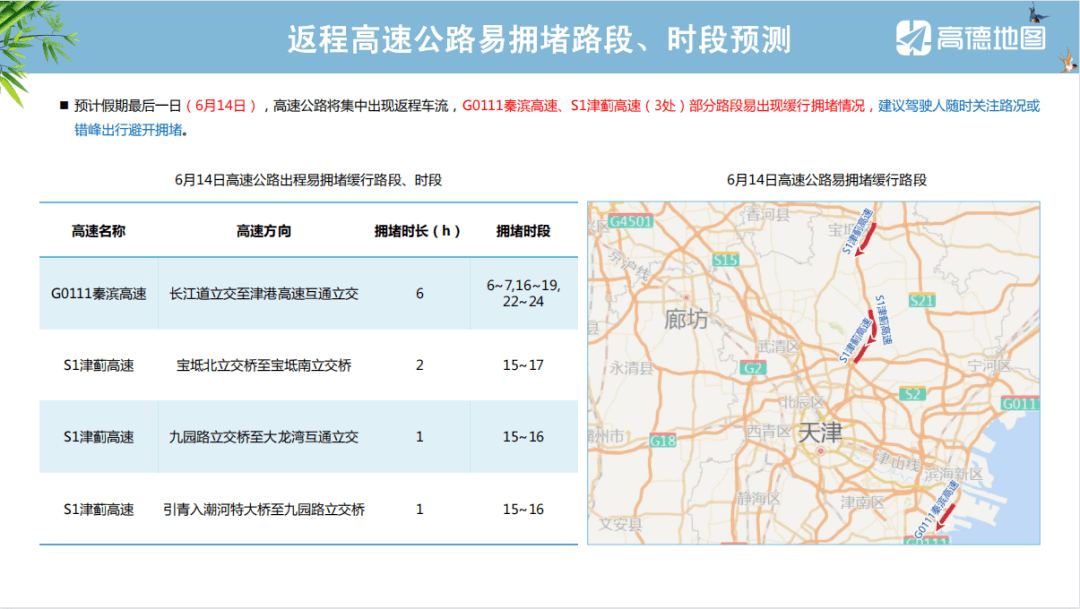Click the G2 highway shield on map
1080x609 pixels.
752,368
